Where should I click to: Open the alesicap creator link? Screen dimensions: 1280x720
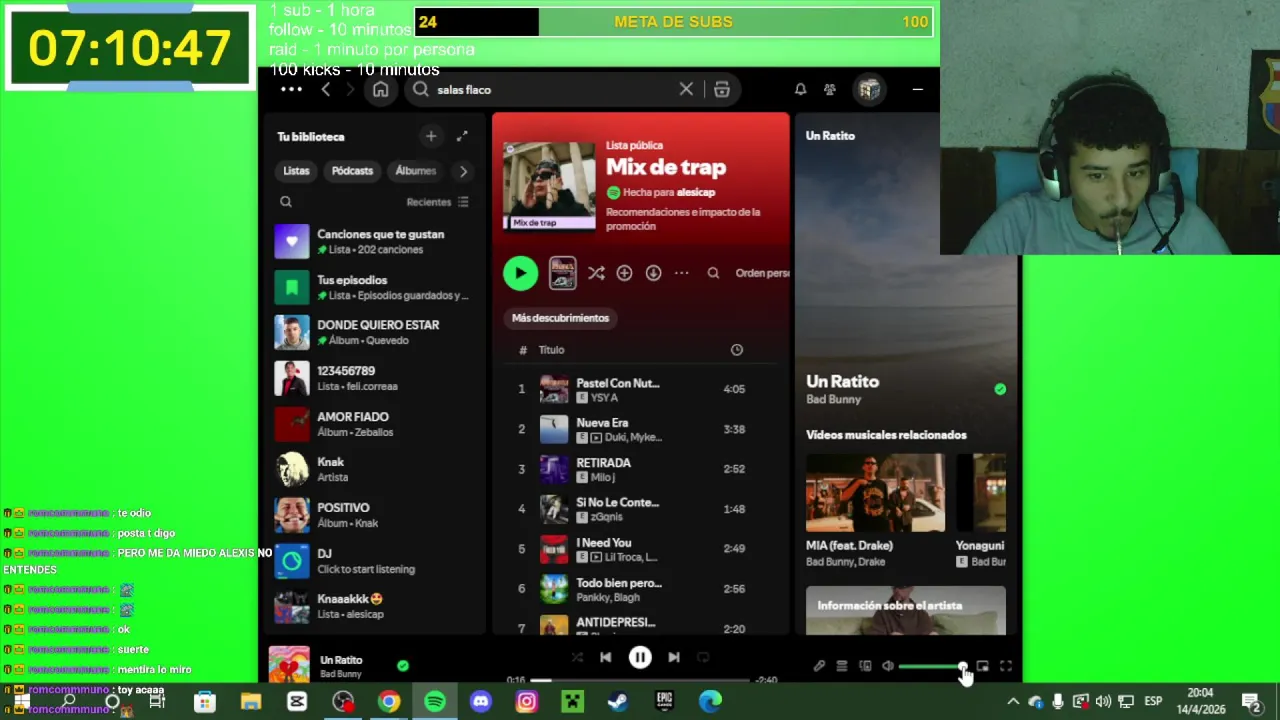[x=696, y=192]
